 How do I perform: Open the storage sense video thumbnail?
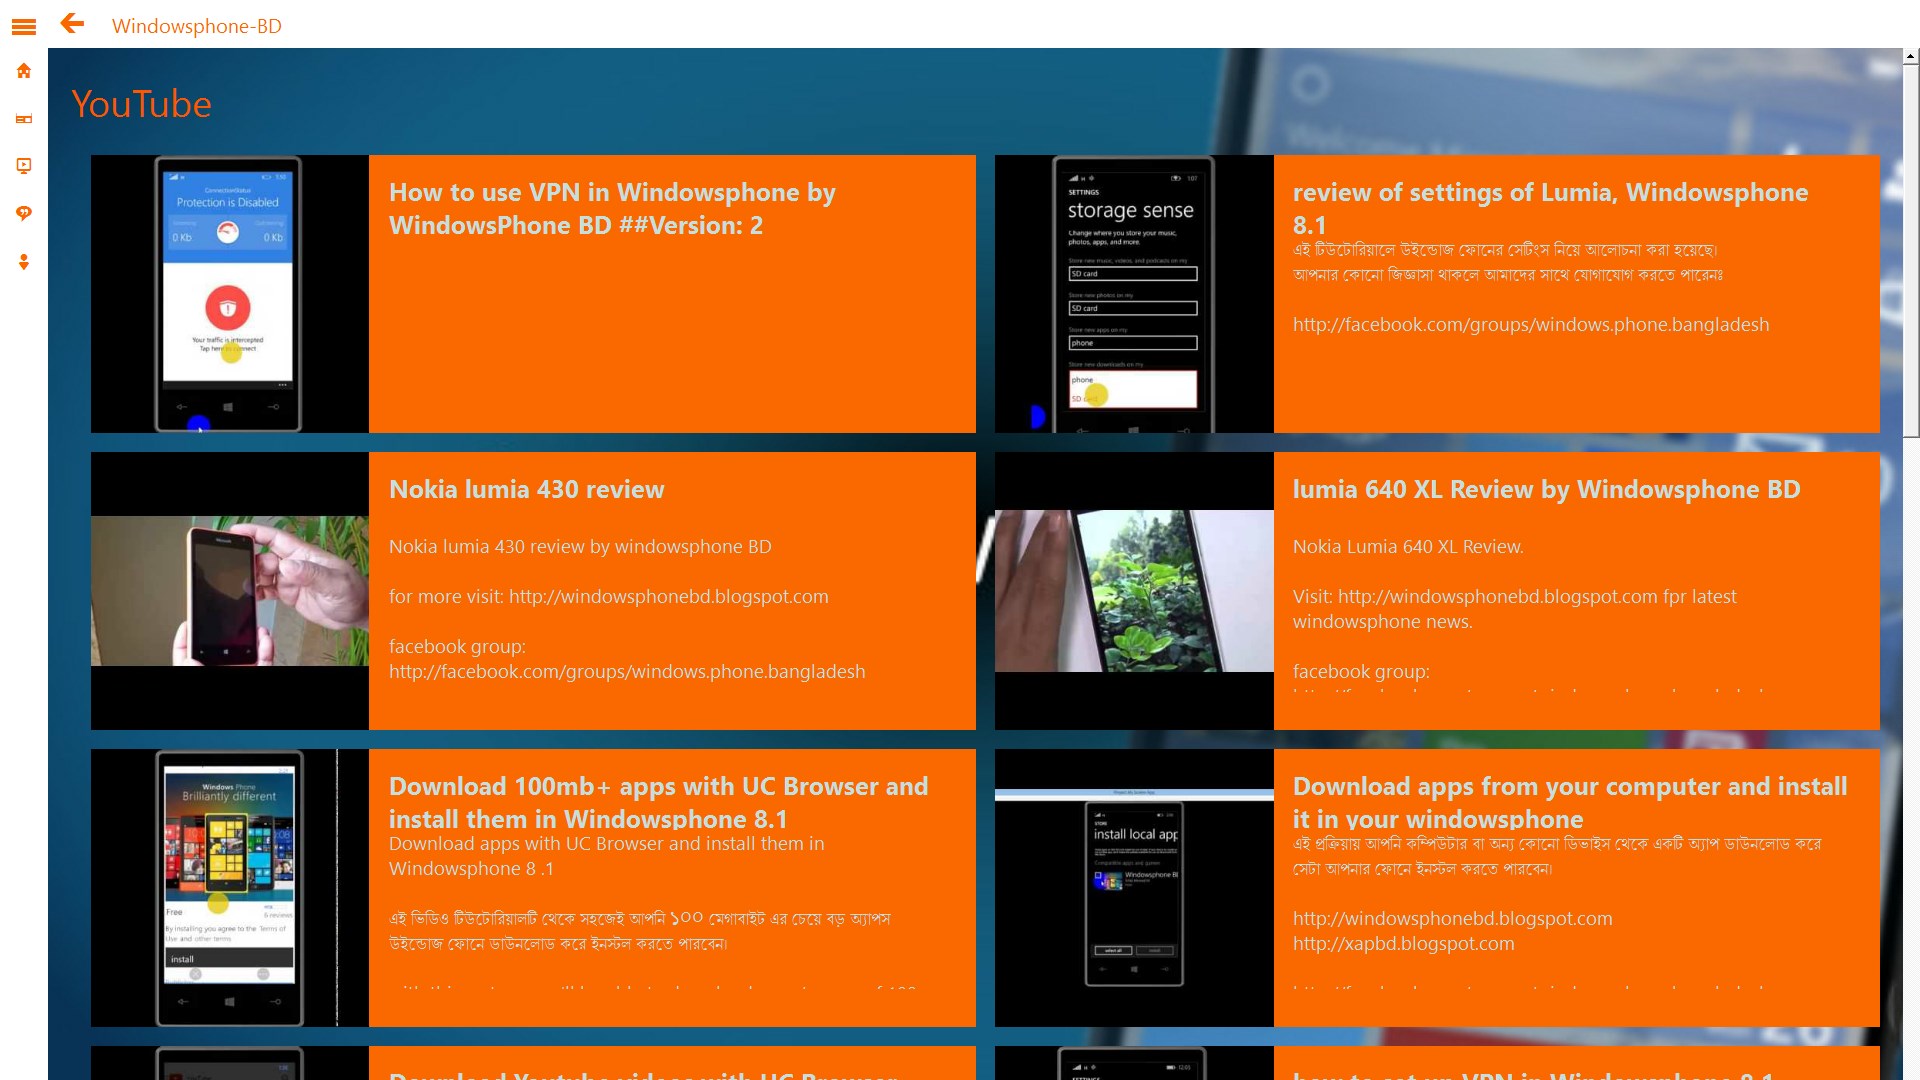[x=1133, y=294]
